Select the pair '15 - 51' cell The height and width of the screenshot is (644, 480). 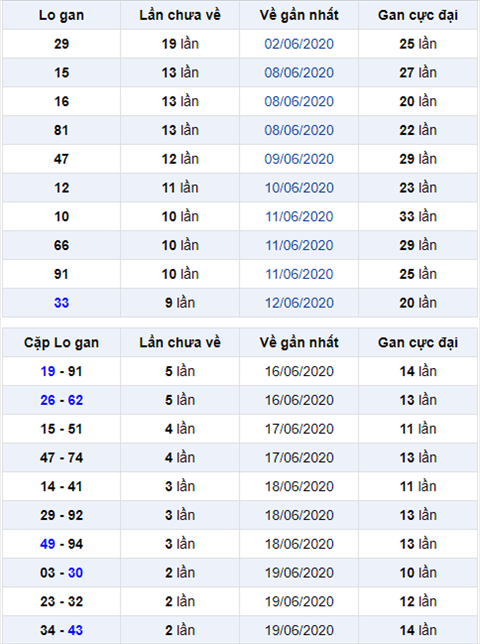[61, 429]
